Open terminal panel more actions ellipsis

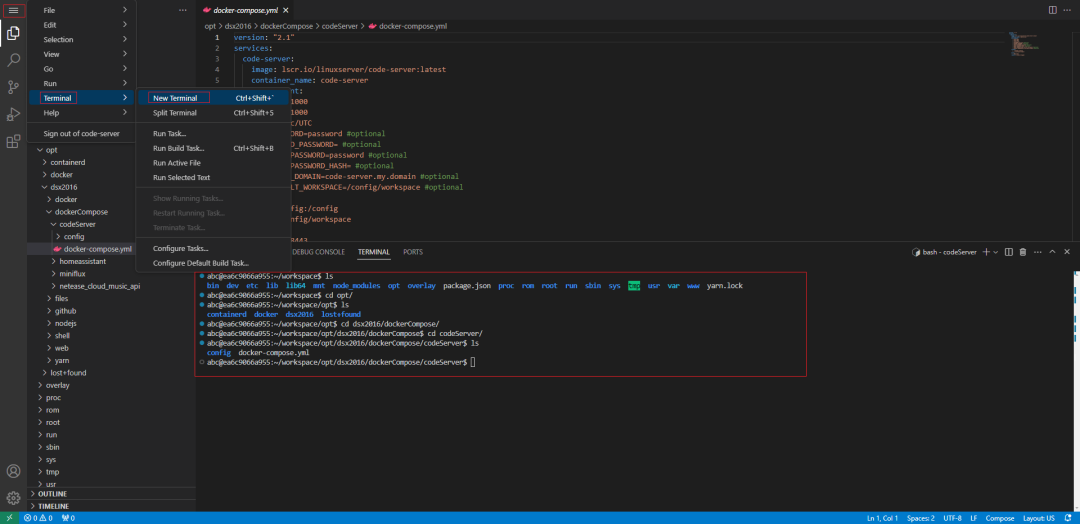tap(1037, 252)
